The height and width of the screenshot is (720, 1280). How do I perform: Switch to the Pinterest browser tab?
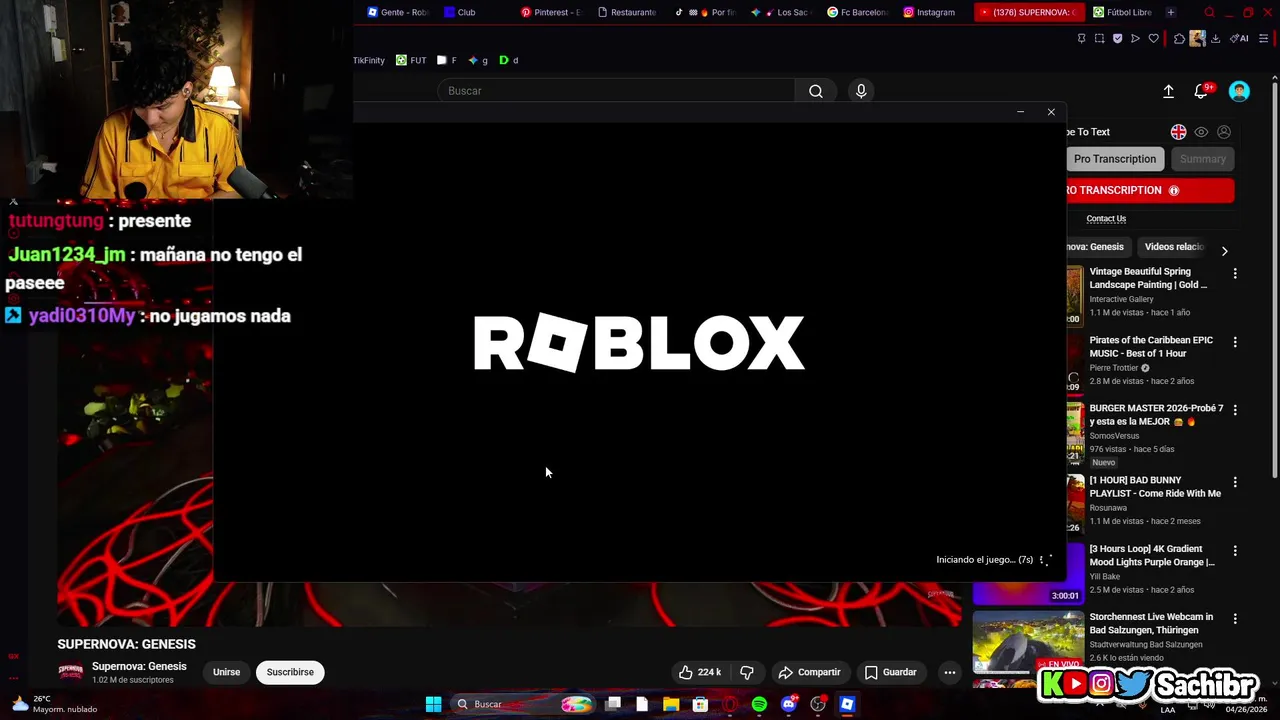coord(551,12)
